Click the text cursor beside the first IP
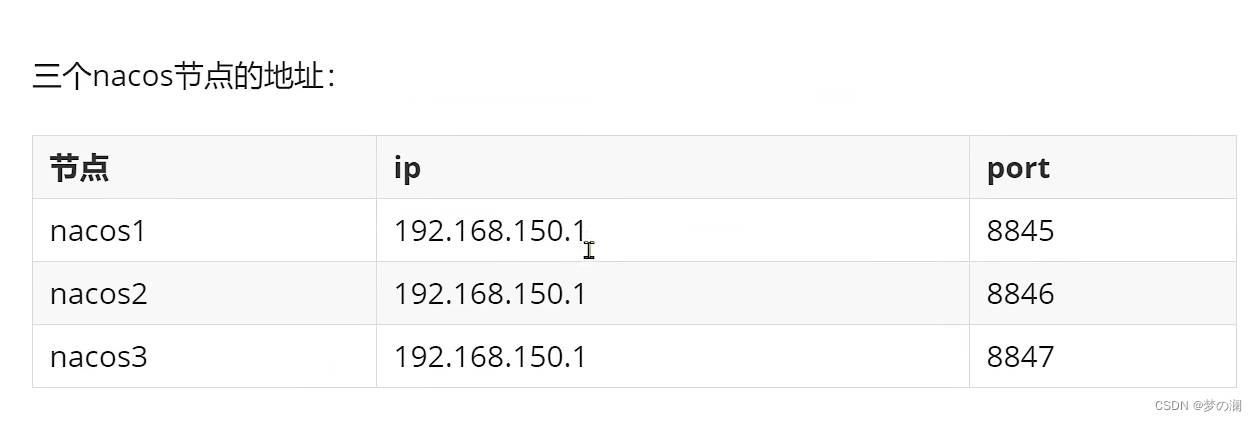Screen dimensions: 1257x421 [589, 249]
